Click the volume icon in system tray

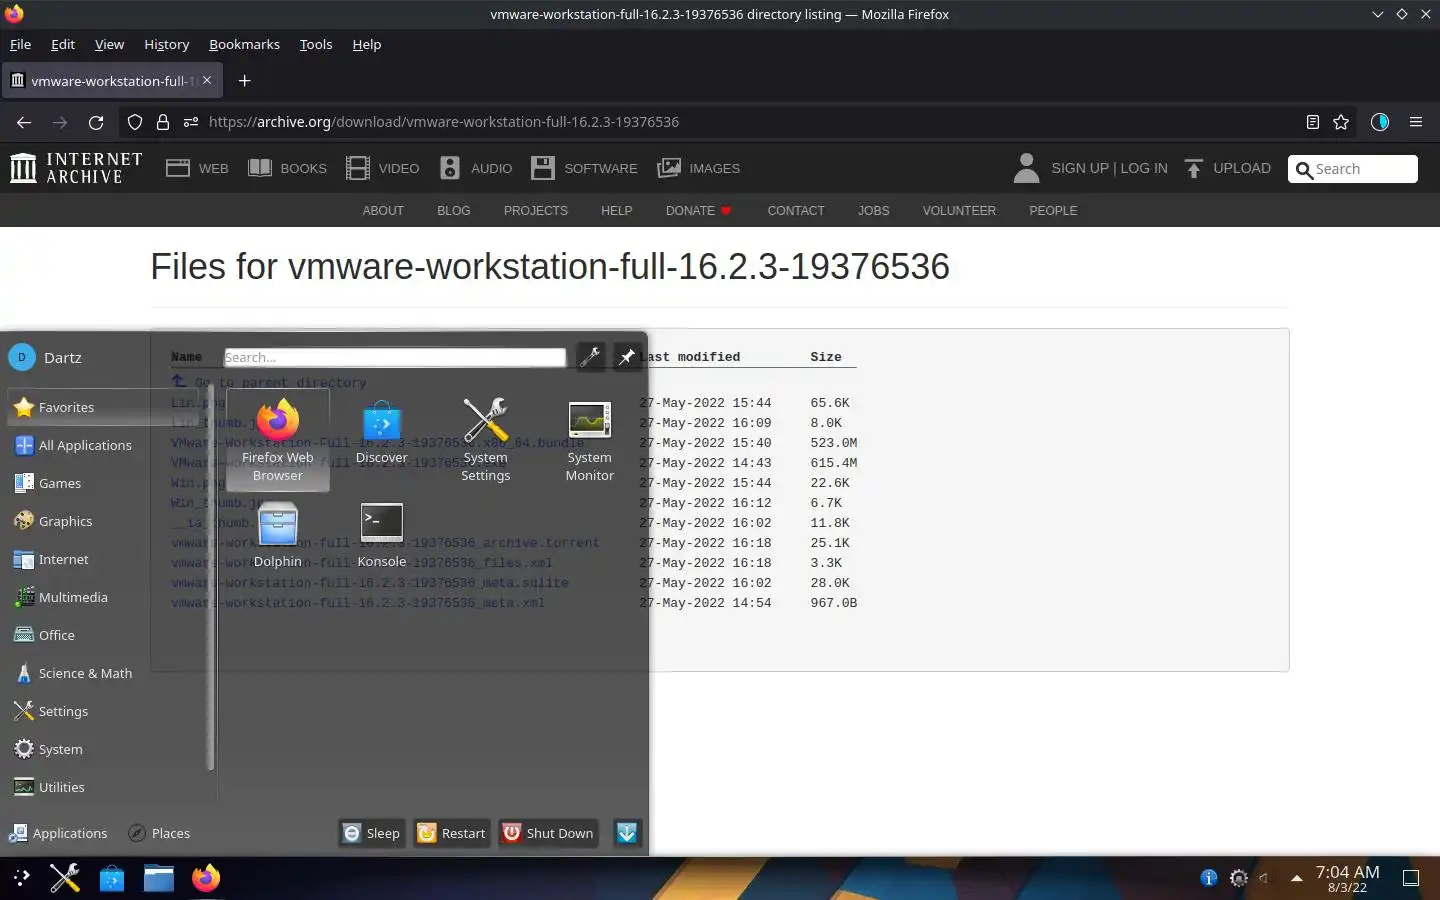1265,878
